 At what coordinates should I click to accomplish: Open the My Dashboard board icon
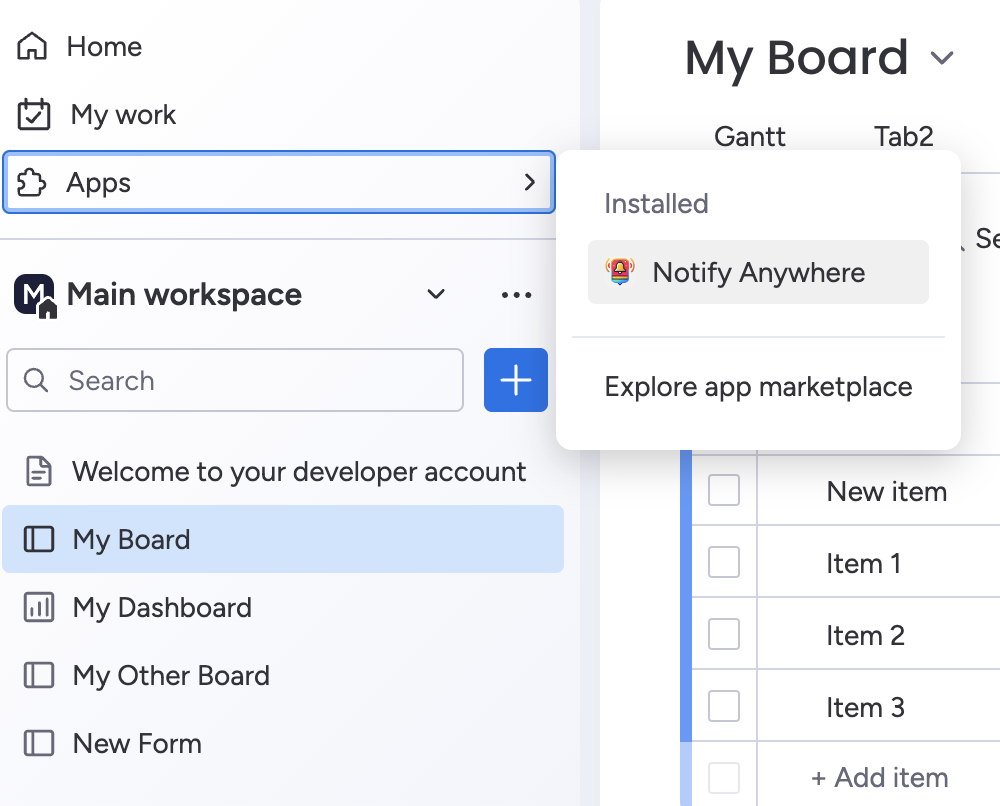(39, 607)
